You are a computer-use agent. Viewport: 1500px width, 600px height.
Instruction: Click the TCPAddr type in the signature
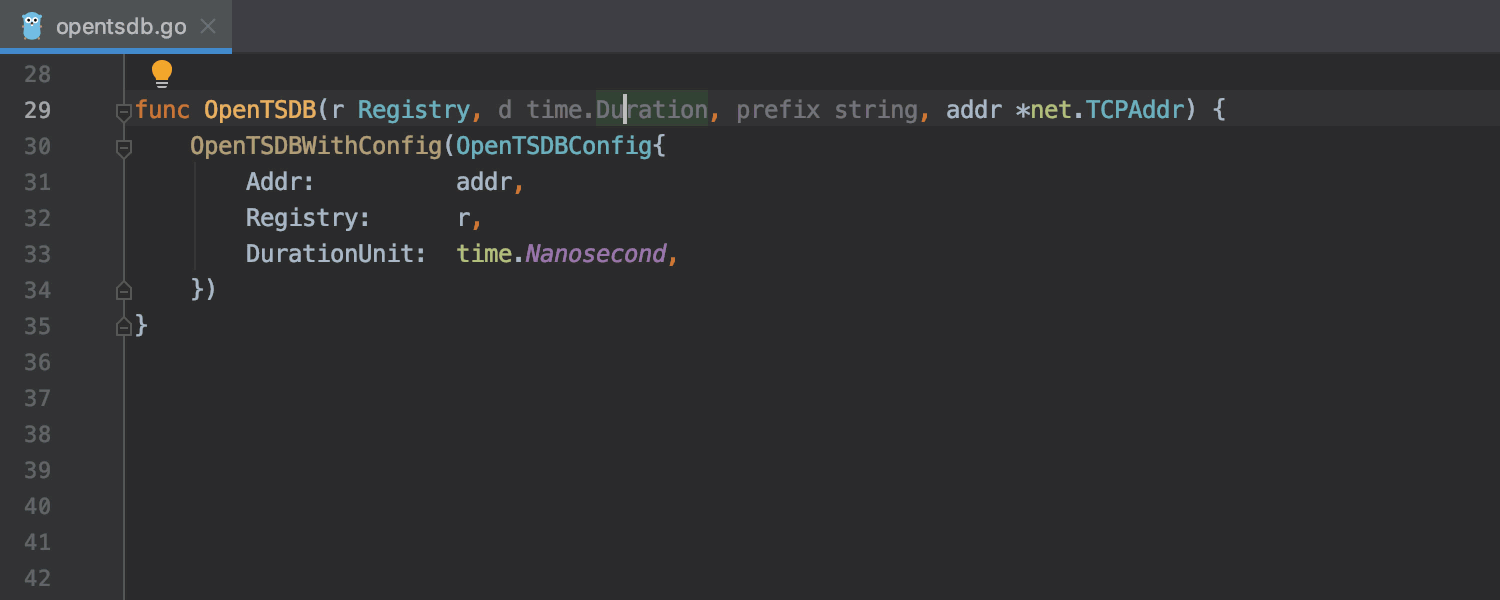coord(1135,110)
